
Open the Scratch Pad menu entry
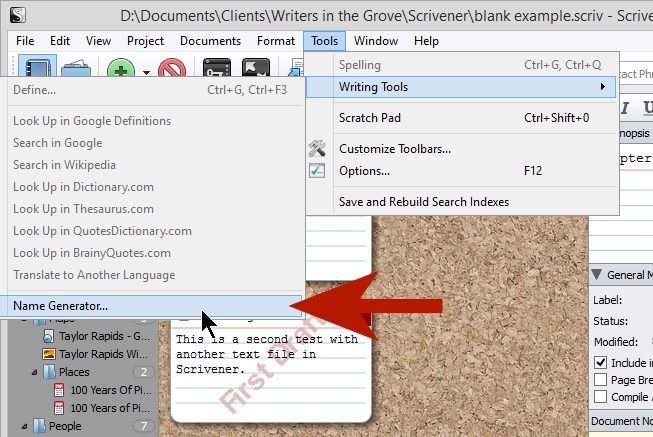coord(370,117)
